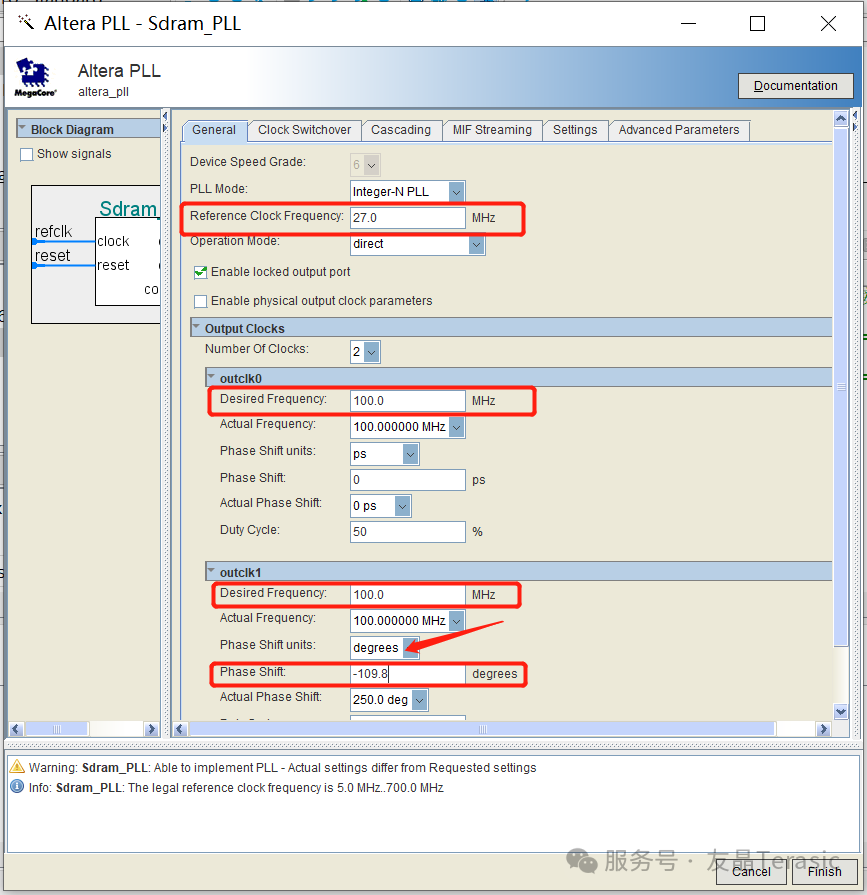Click the MegaCore logo icon

click(x=36, y=77)
